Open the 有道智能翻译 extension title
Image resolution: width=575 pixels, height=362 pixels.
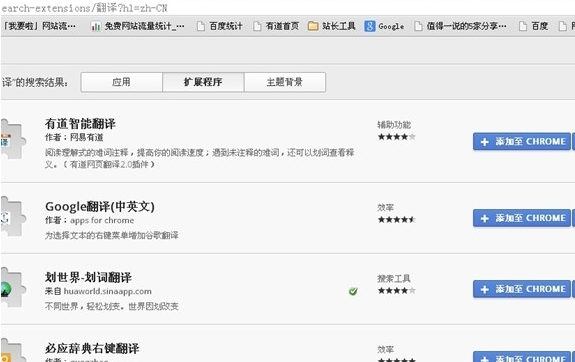click(x=80, y=124)
